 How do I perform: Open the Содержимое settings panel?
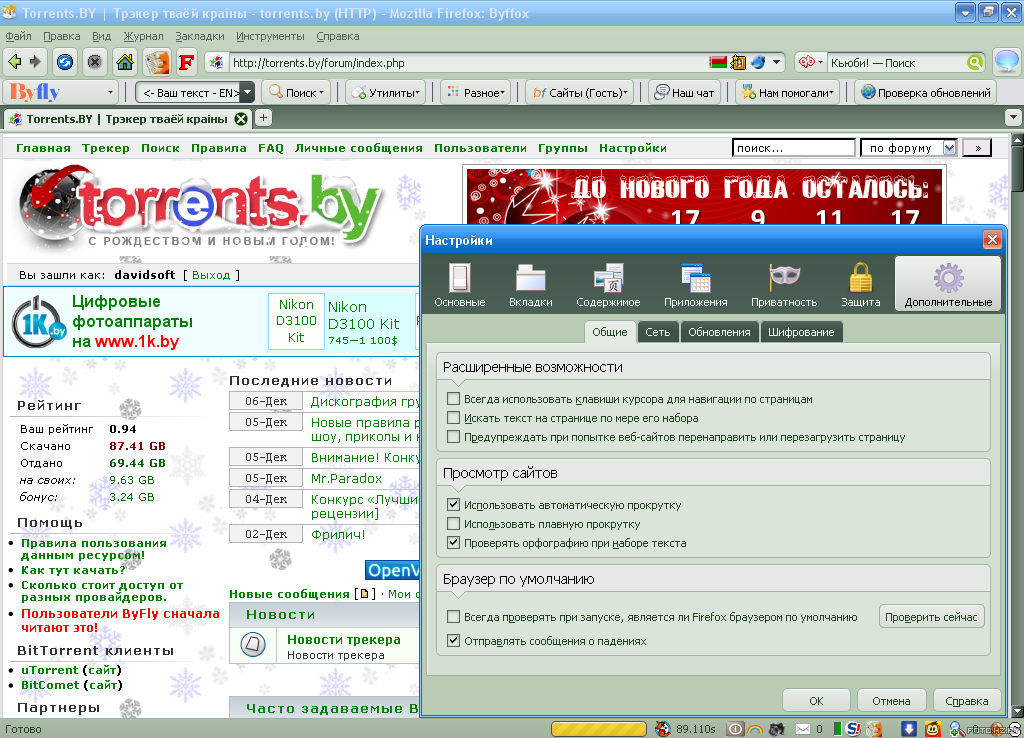pyautogui.click(x=608, y=285)
